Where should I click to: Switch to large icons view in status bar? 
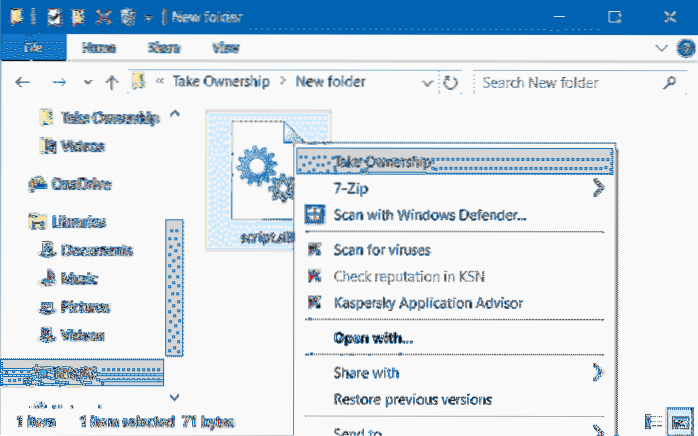[682, 423]
